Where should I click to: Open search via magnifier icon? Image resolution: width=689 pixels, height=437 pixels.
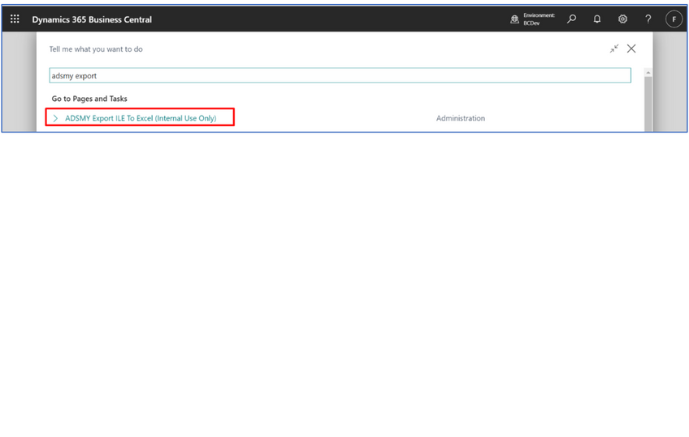coord(571,19)
